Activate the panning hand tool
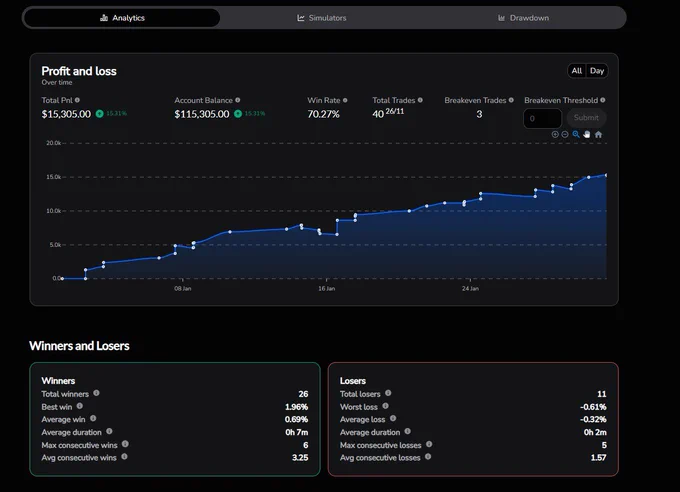This screenshot has width=680, height=492. tap(587, 134)
